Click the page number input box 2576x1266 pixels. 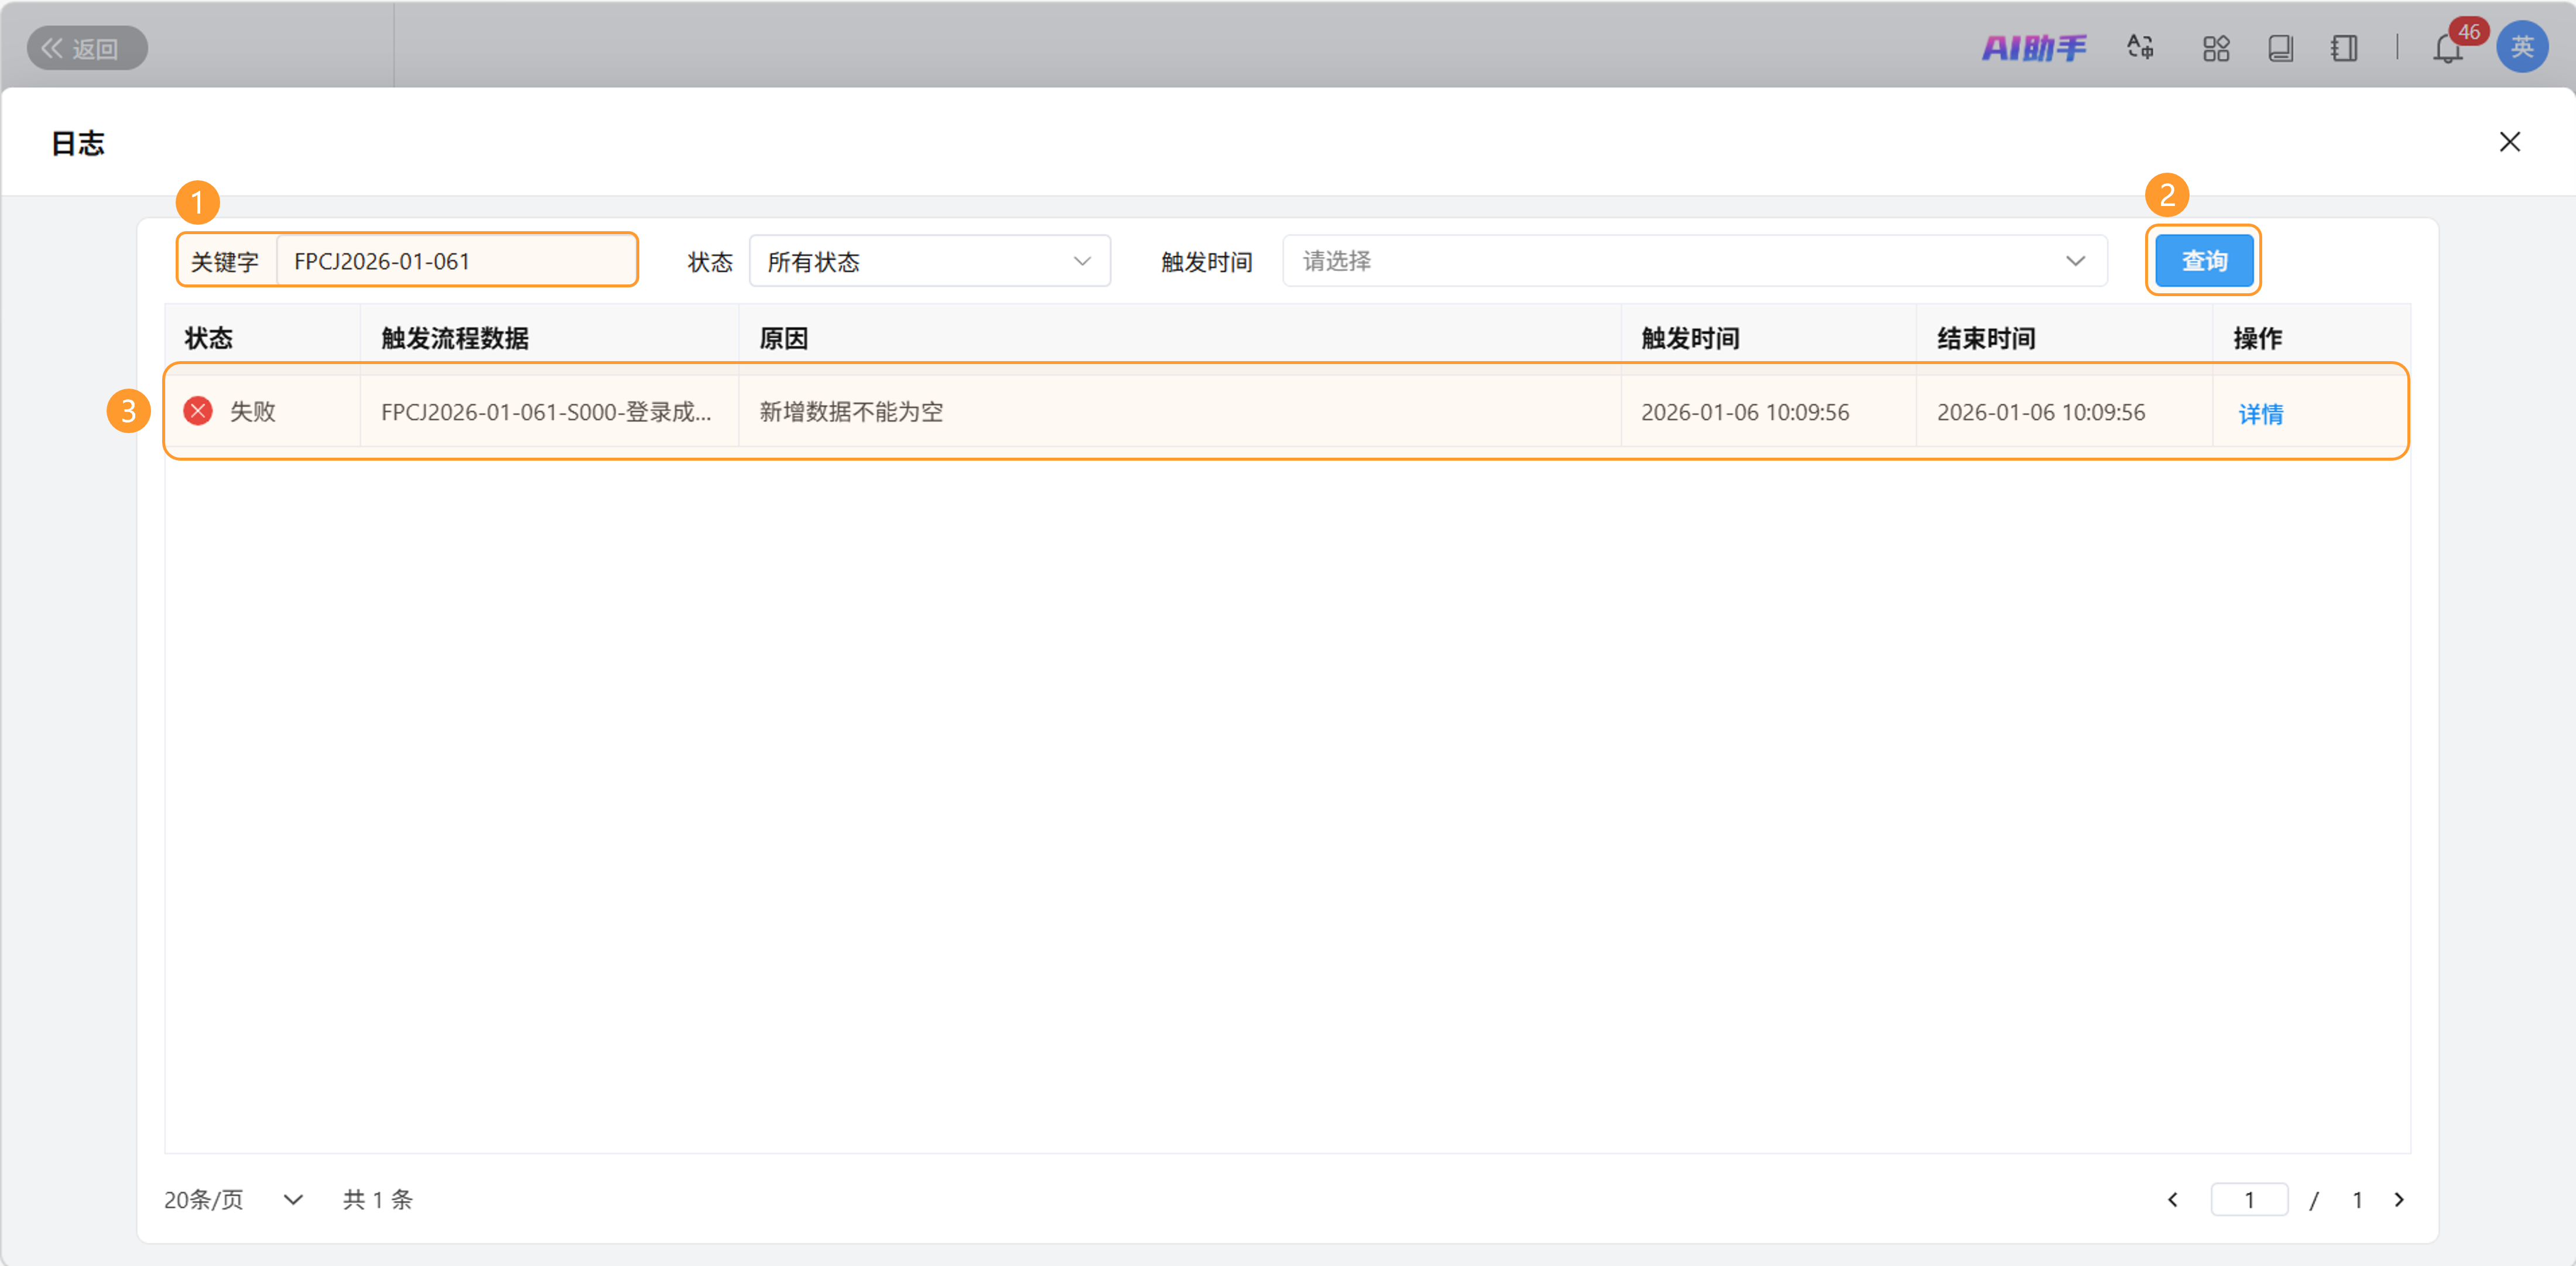(2249, 1199)
